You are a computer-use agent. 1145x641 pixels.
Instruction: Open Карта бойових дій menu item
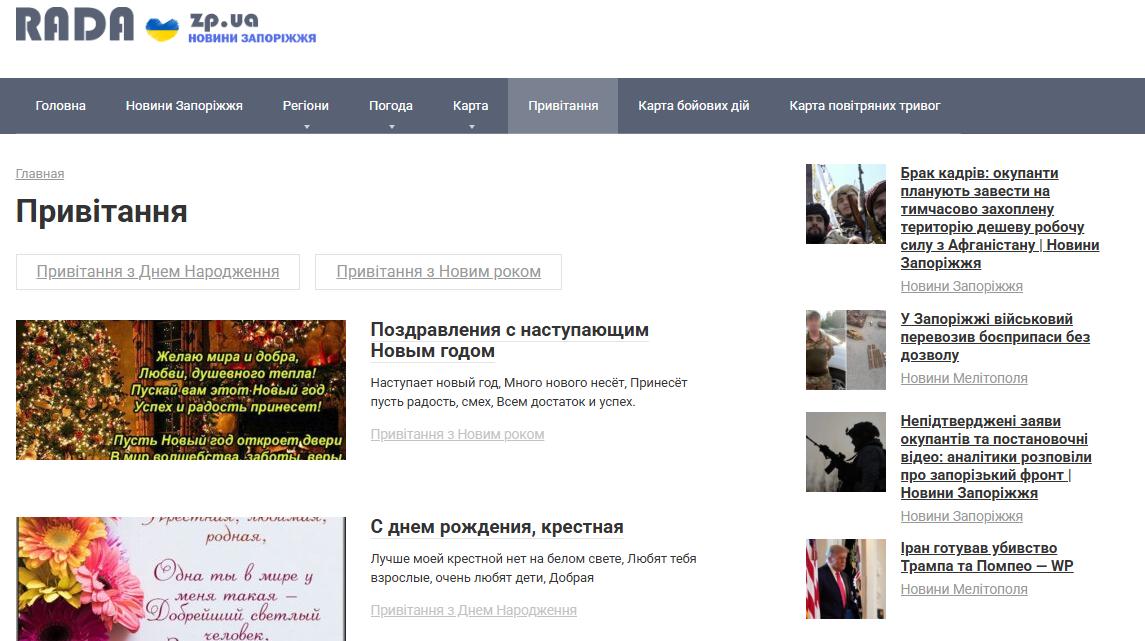pyautogui.click(x=694, y=106)
